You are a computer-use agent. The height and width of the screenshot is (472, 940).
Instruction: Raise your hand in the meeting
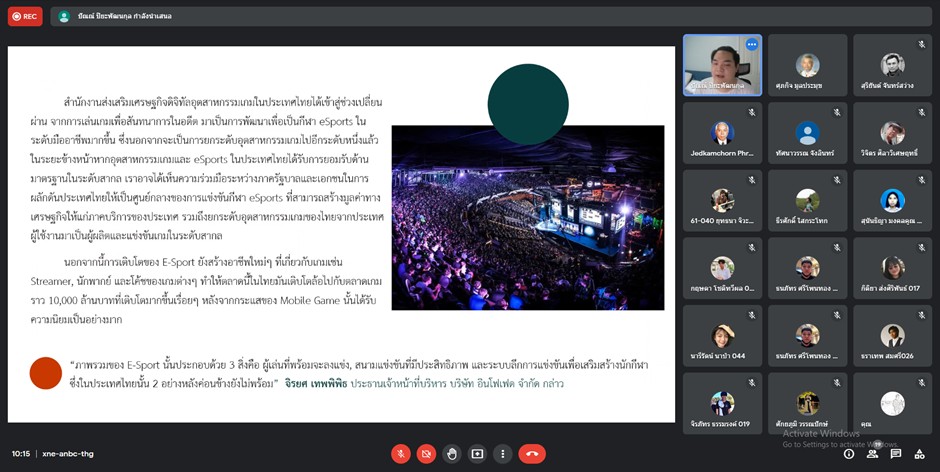coord(452,453)
